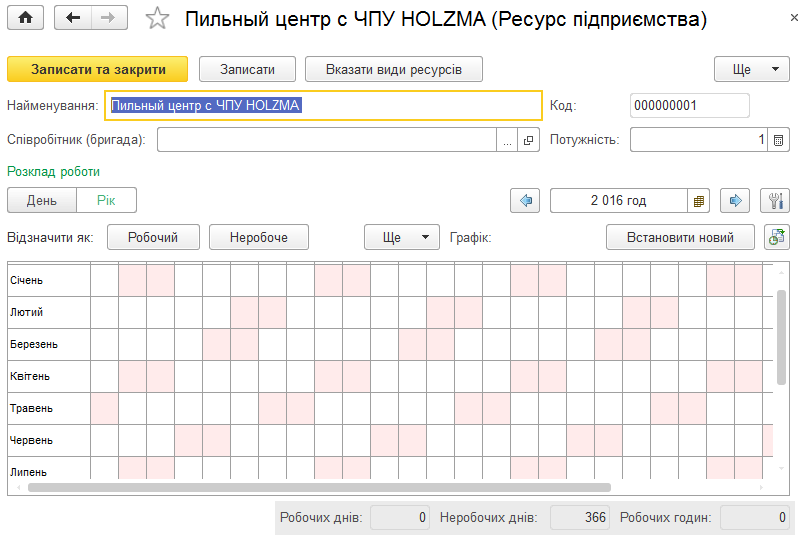The width and height of the screenshot is (803, 542).
Task: Add form to favorites star
Action: pyautogui.click(x=157, y=19)
